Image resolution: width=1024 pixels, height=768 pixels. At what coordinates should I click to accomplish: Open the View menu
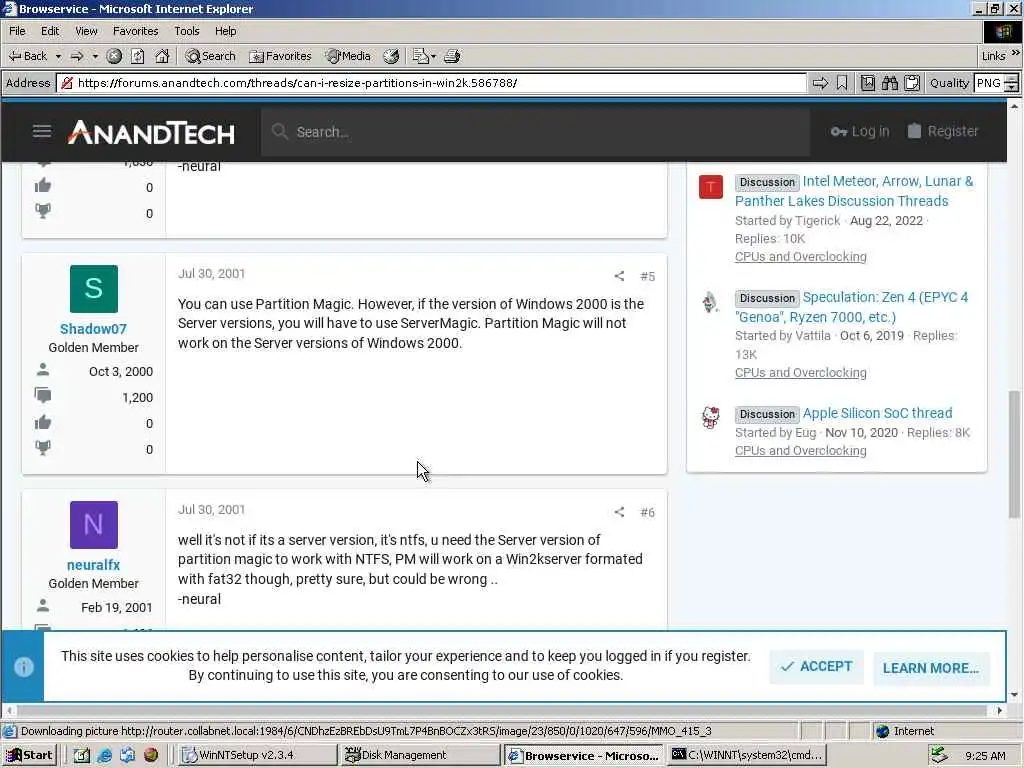click(86, 31)
